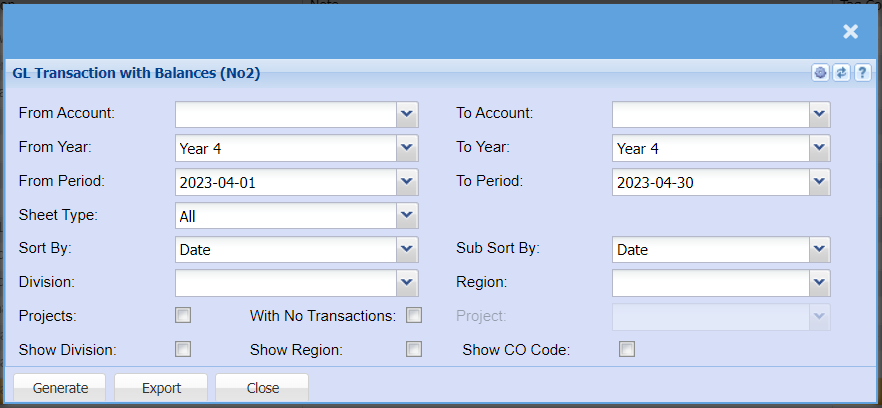Expand the Sheet Type dropdown arrow
This screenshot has width=882, height=408.
[406, 216]
